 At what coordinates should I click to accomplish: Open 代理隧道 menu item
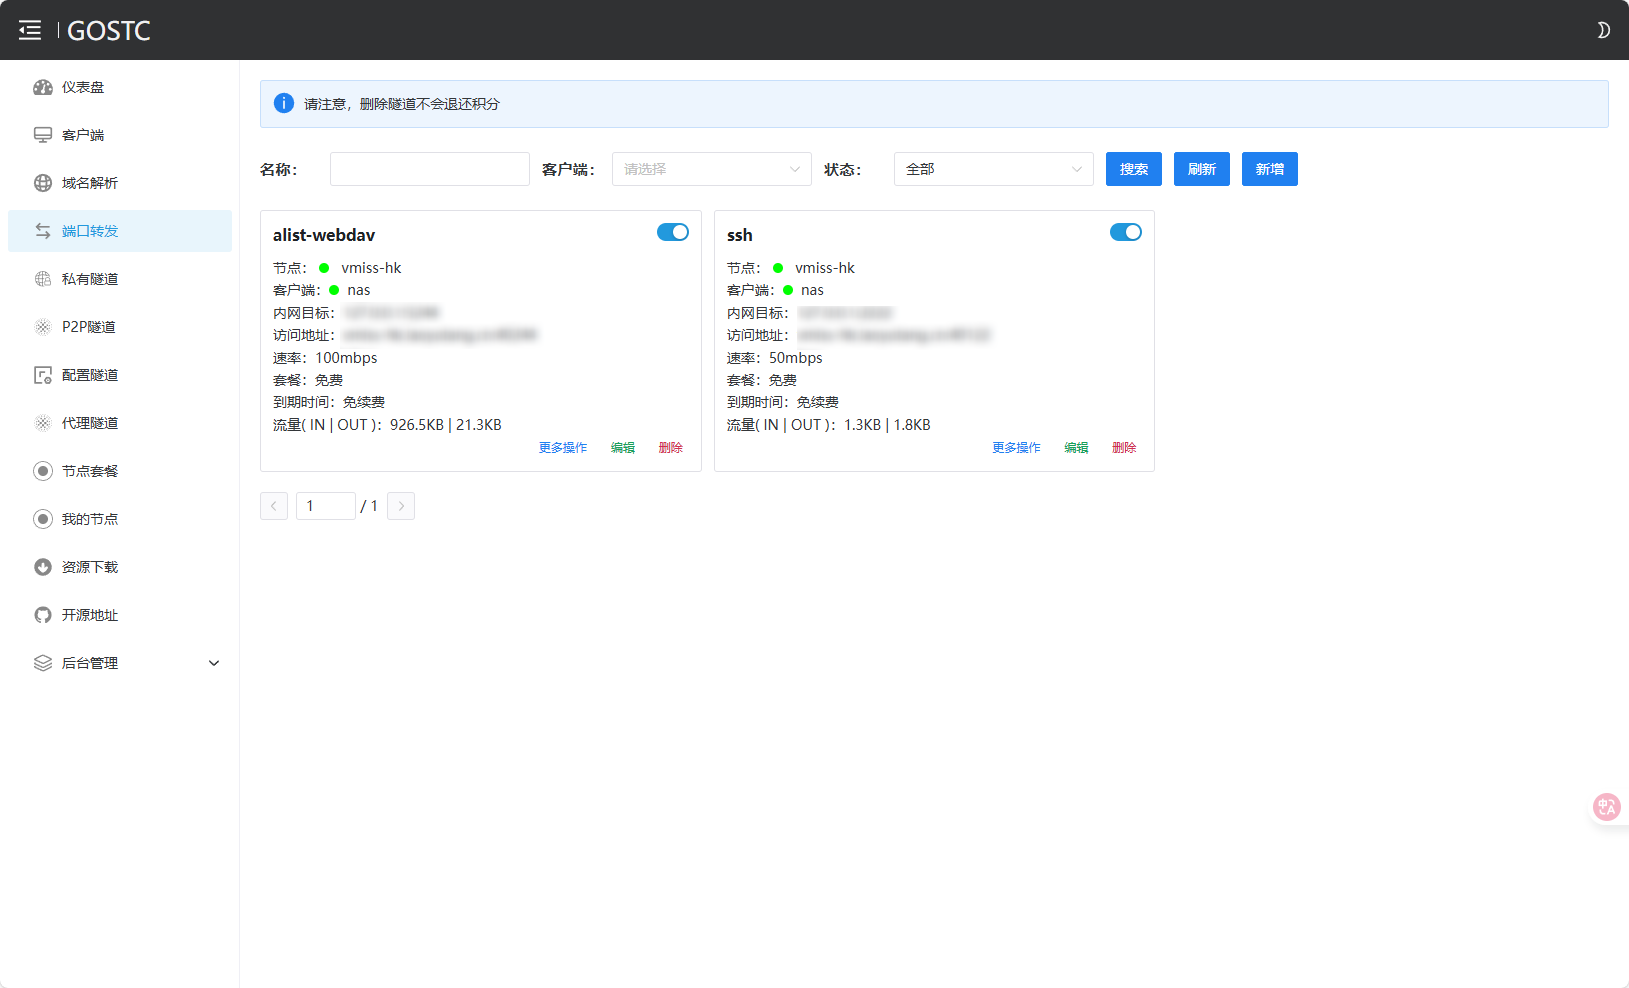[120, 423]
